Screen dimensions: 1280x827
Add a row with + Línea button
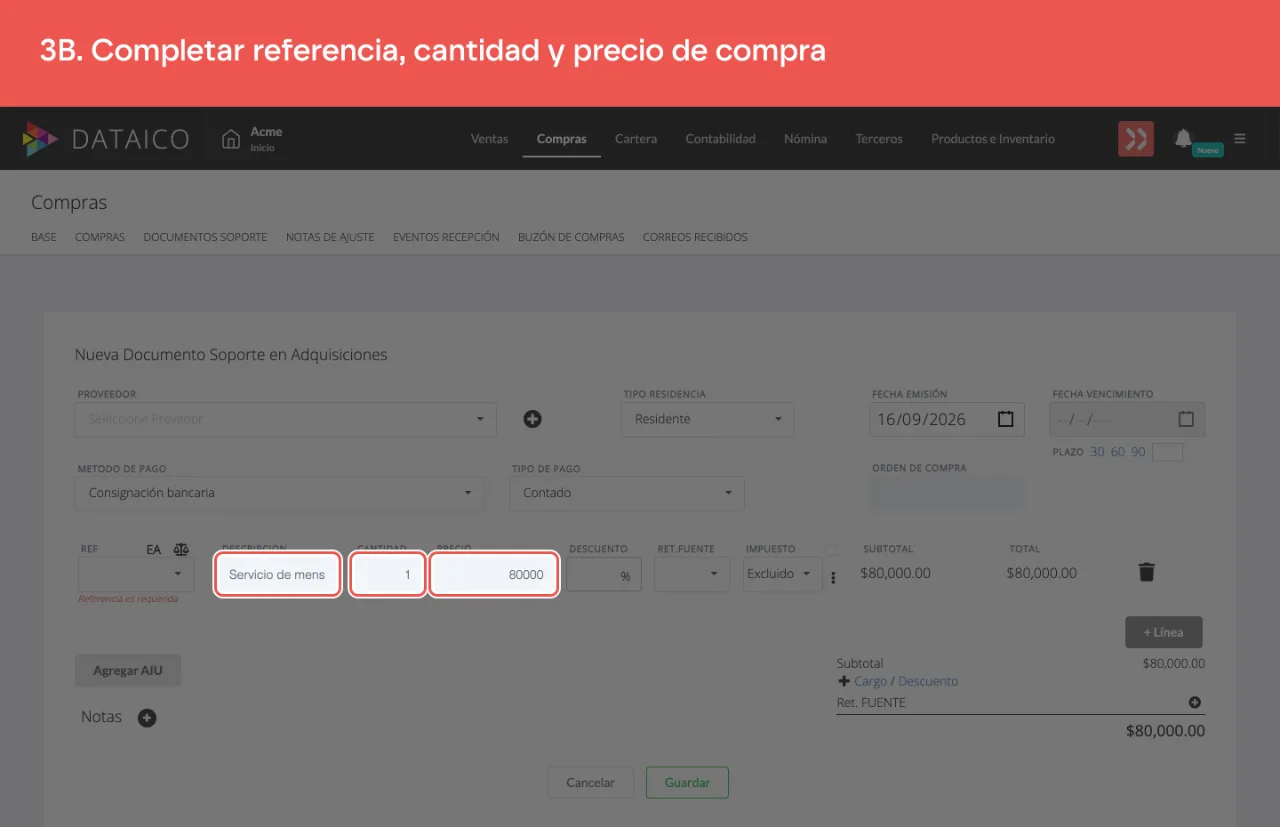(x=1164, y=632)
